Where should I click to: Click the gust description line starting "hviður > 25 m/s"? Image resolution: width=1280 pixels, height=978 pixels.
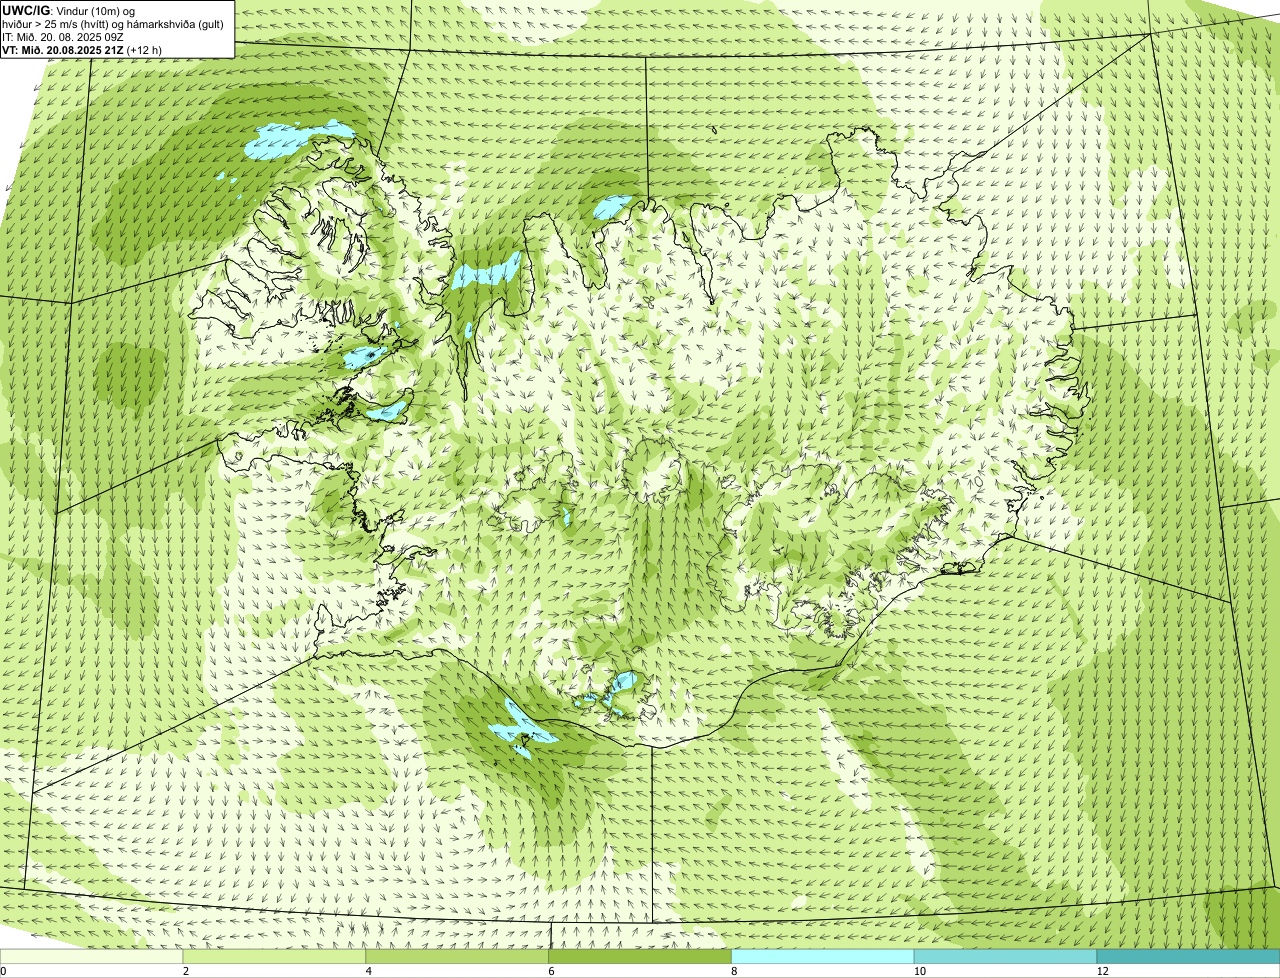(x=113, y=24)
